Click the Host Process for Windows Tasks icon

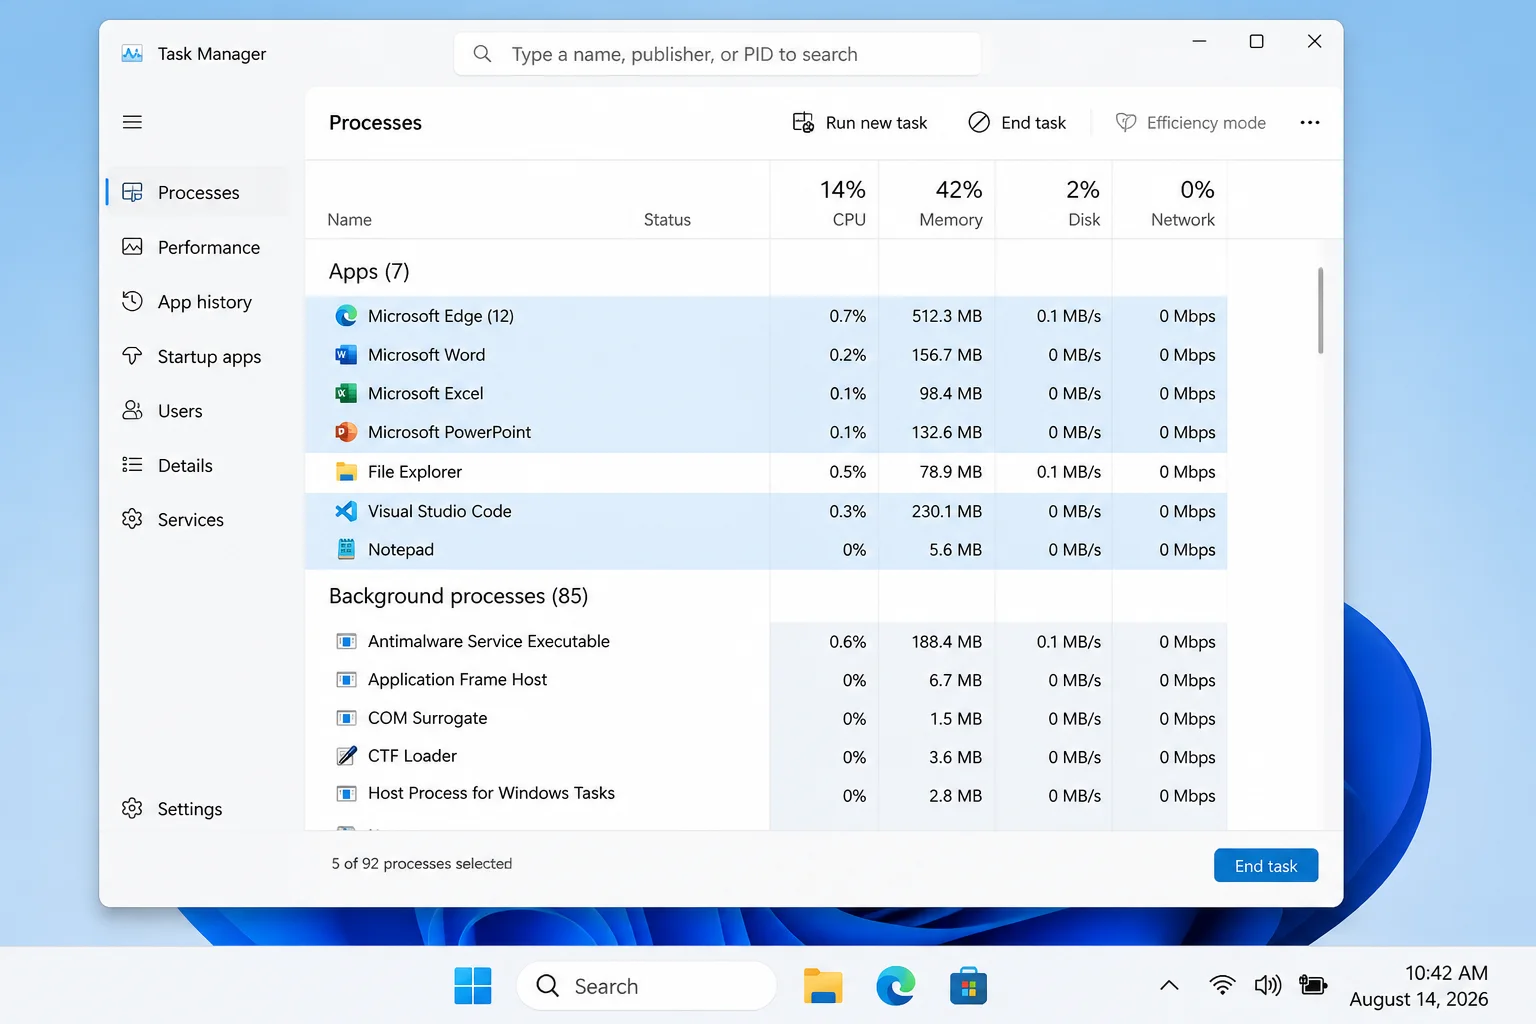click(x=346, y=794)
